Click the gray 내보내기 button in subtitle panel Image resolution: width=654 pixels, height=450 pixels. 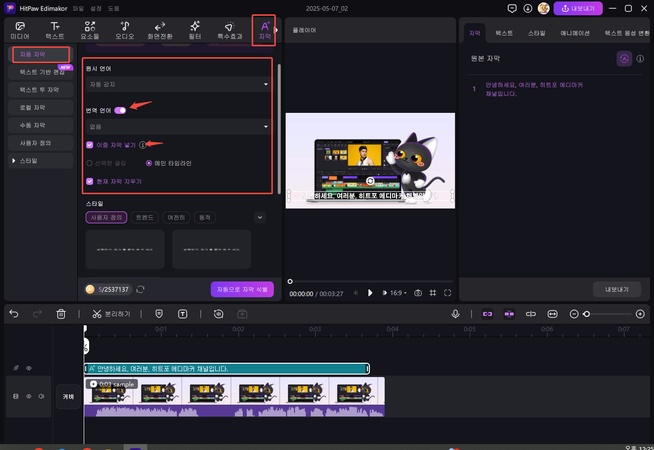pos(617,289)
